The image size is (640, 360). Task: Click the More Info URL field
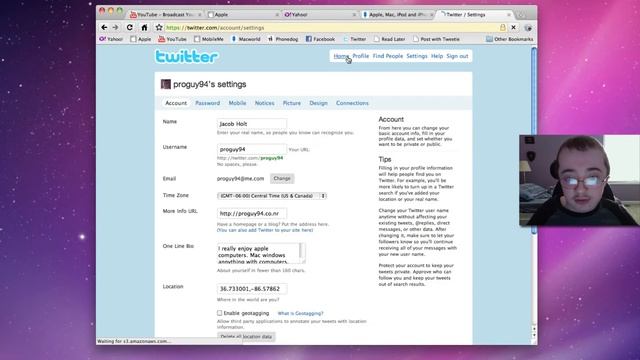click(252, 213)
